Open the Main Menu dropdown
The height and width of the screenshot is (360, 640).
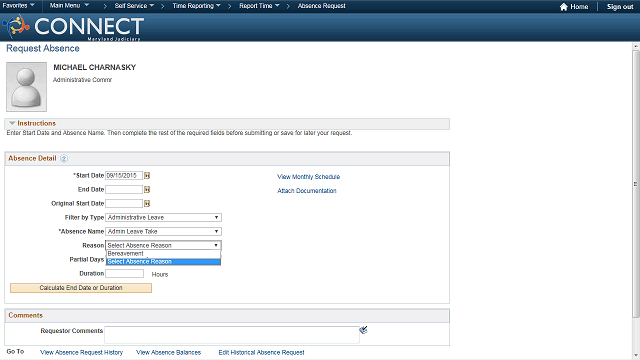coord(69,6)
